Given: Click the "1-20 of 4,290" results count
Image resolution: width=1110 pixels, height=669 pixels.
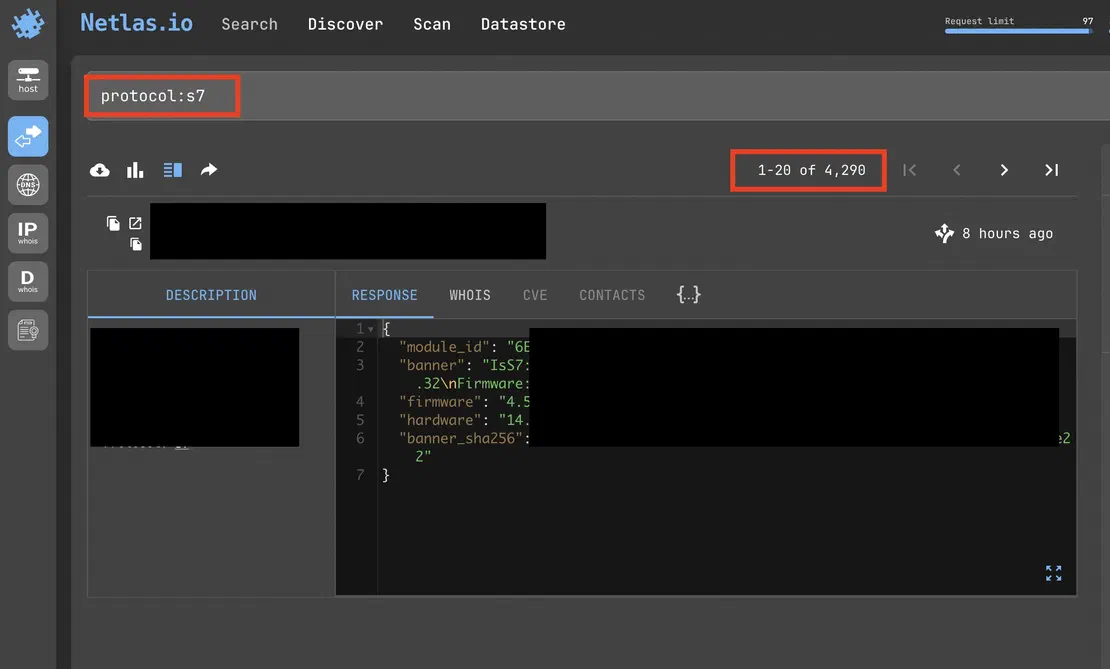Looking at the screenshot, I should (x=811, y=170).
